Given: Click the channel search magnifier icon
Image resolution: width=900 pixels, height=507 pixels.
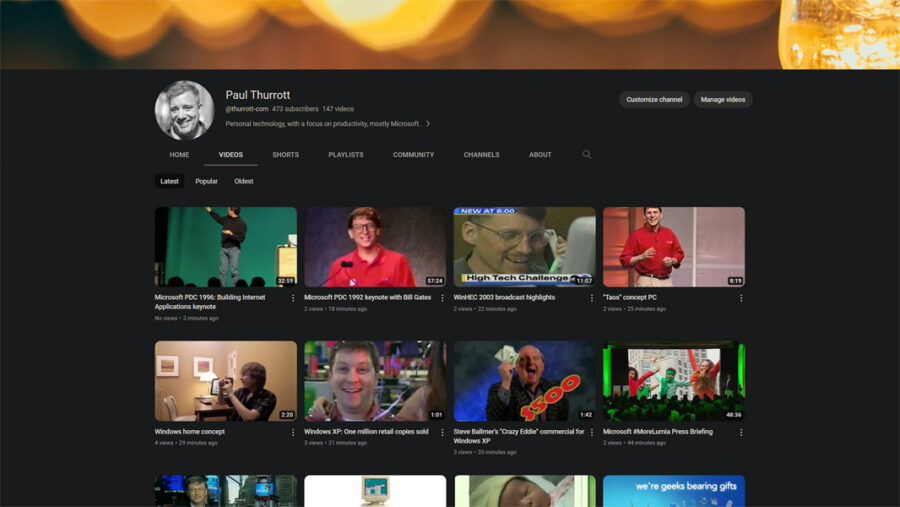Looking at the screenshot, I should click(587, 154).
